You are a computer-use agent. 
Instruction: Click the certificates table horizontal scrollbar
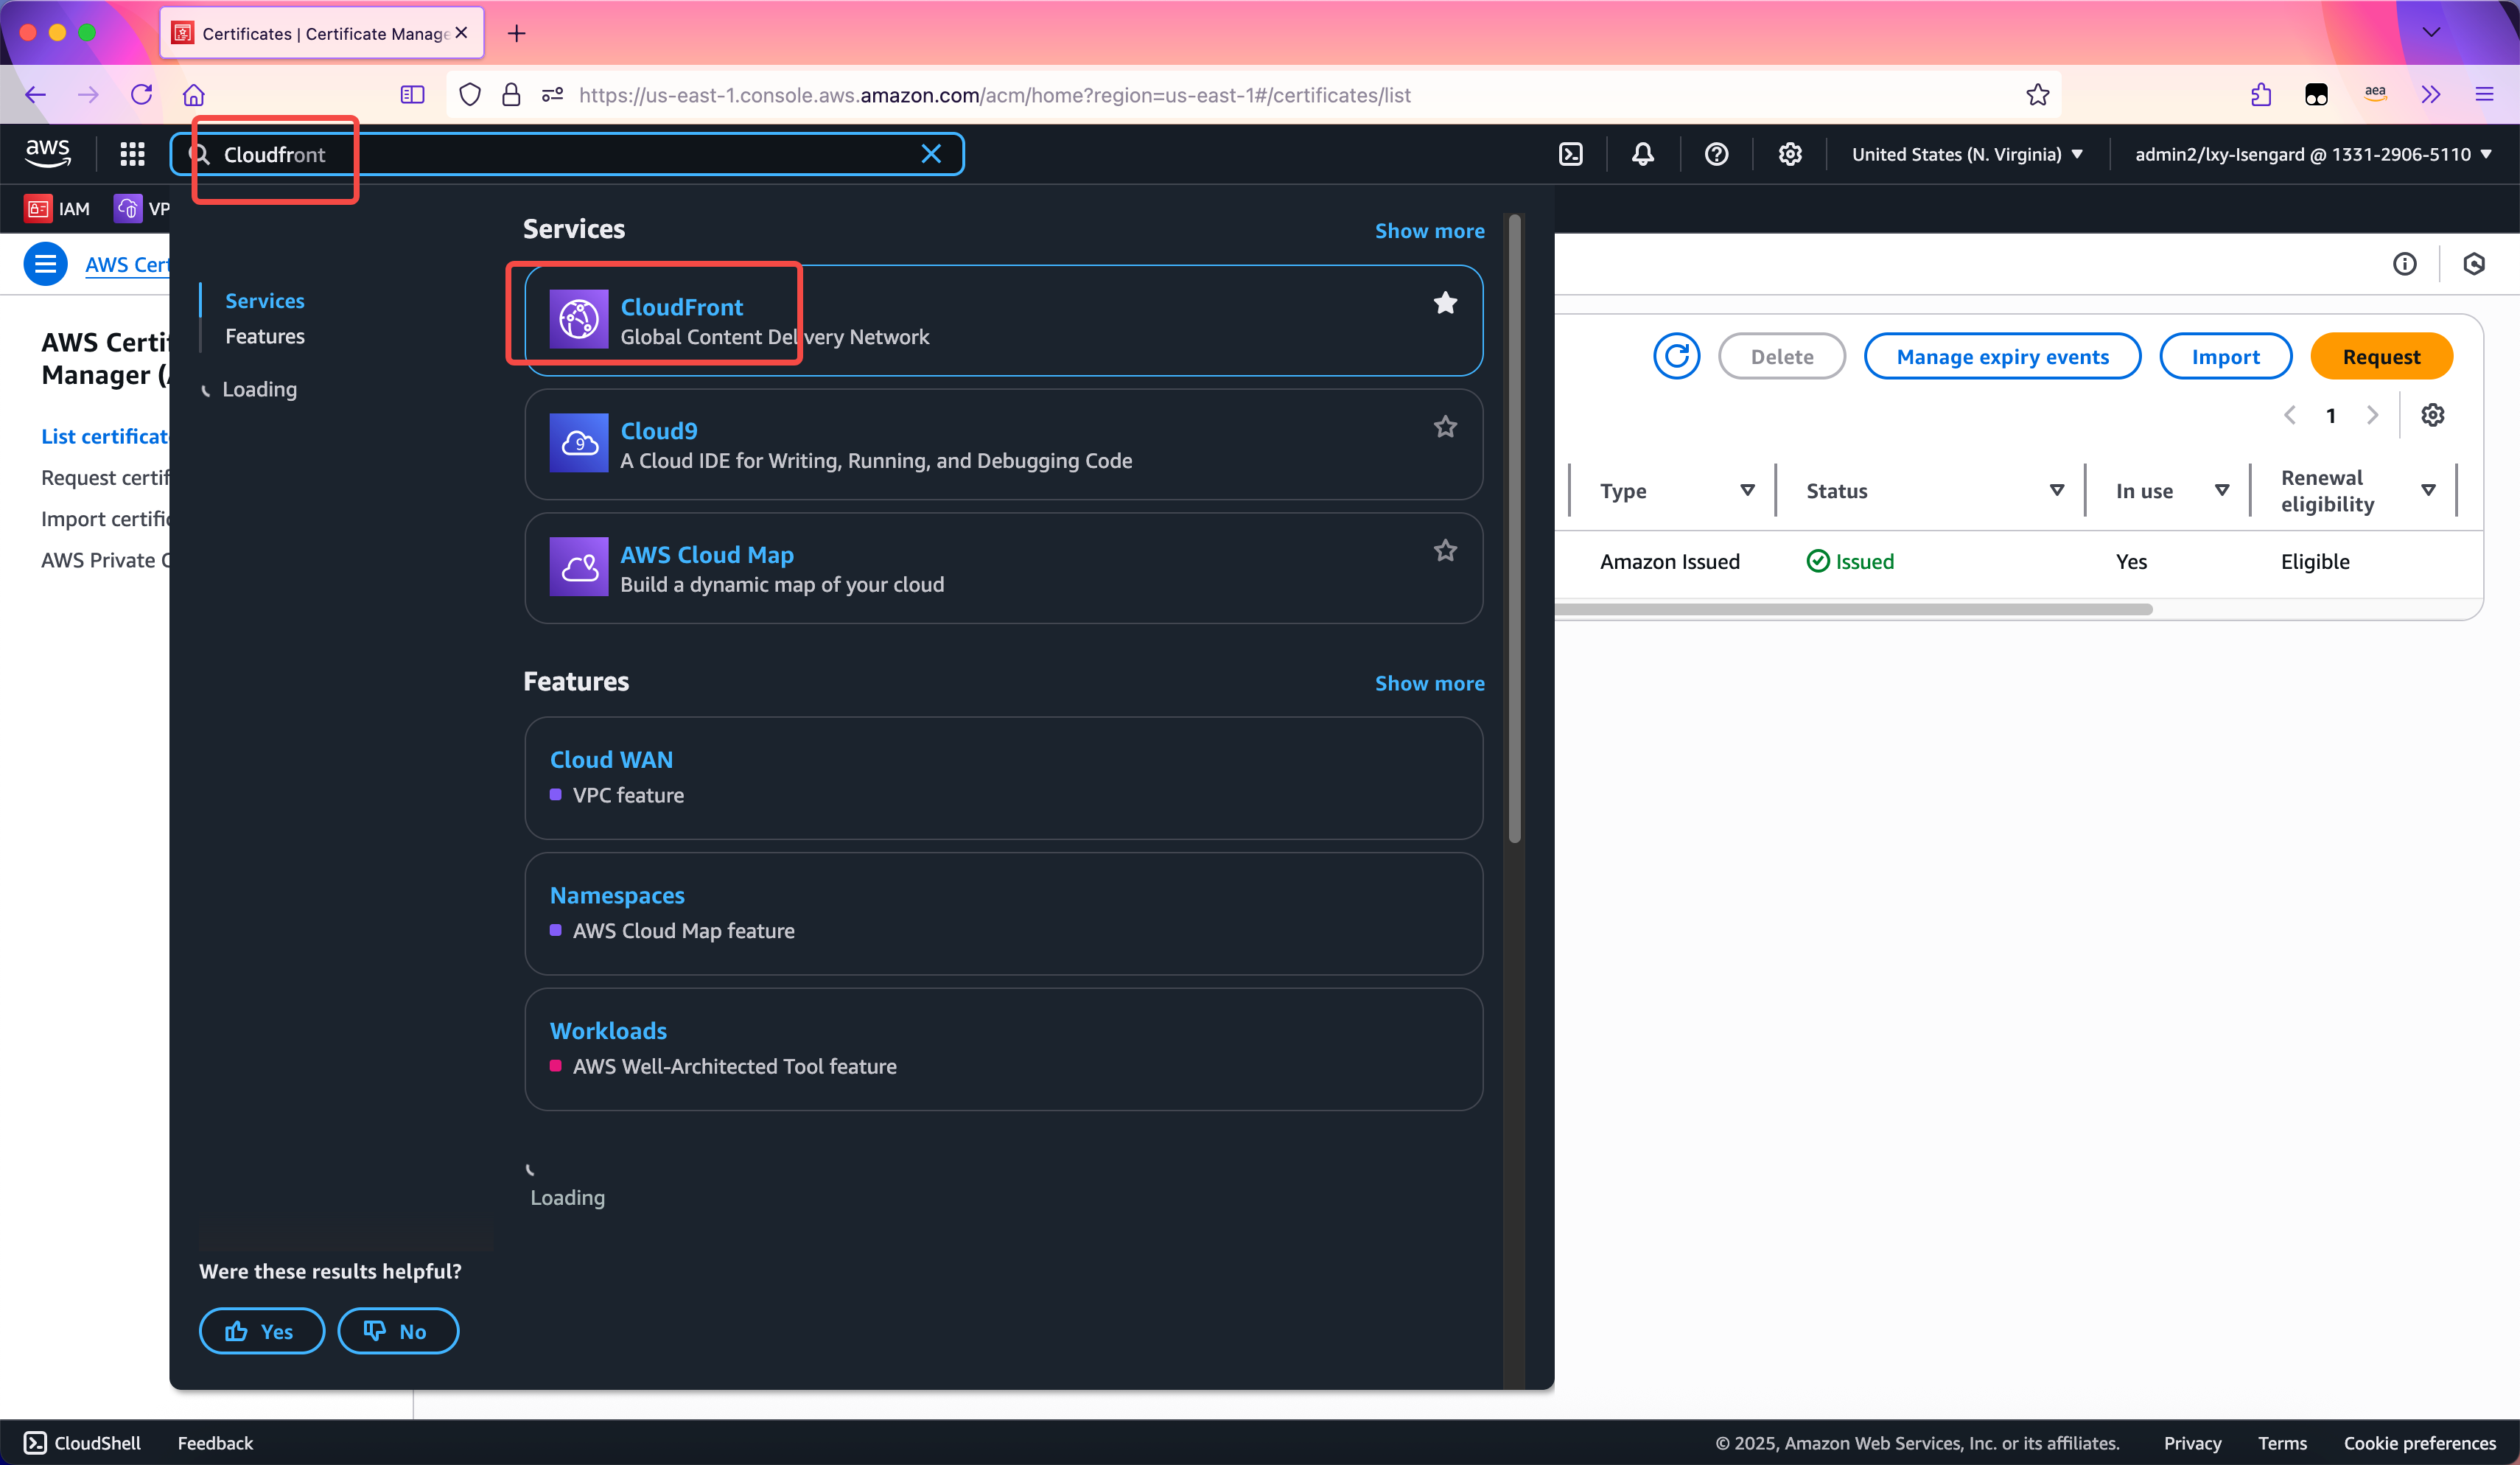(1853, 609)
